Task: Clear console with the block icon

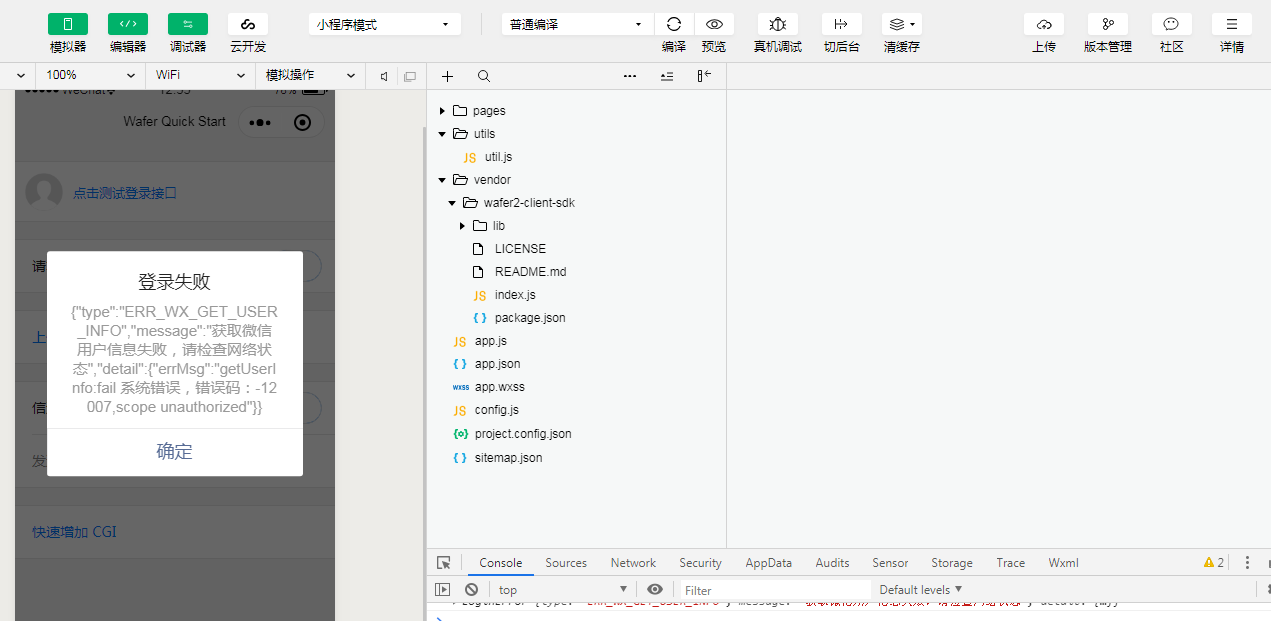Action: 471,590
